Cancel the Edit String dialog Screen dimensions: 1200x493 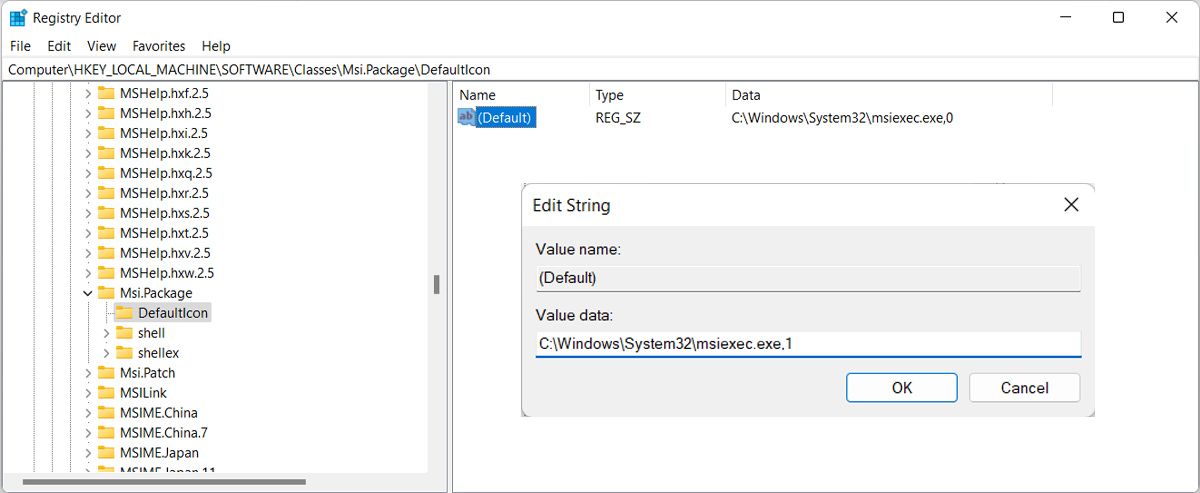(x=1024, y=388)
